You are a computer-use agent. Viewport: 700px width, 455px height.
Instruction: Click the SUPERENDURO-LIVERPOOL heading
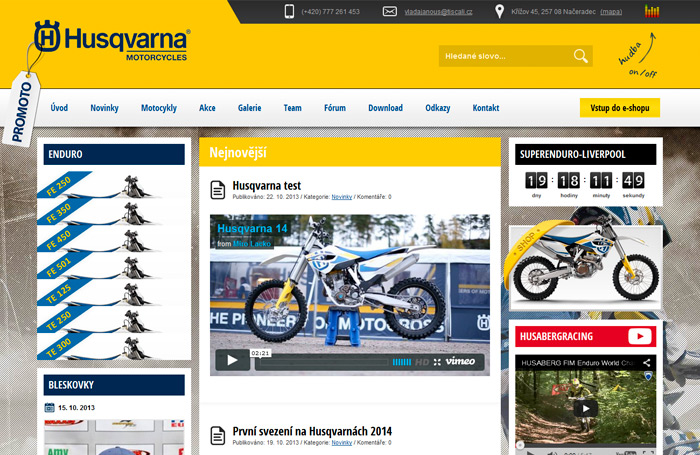(x=572, y=154)
